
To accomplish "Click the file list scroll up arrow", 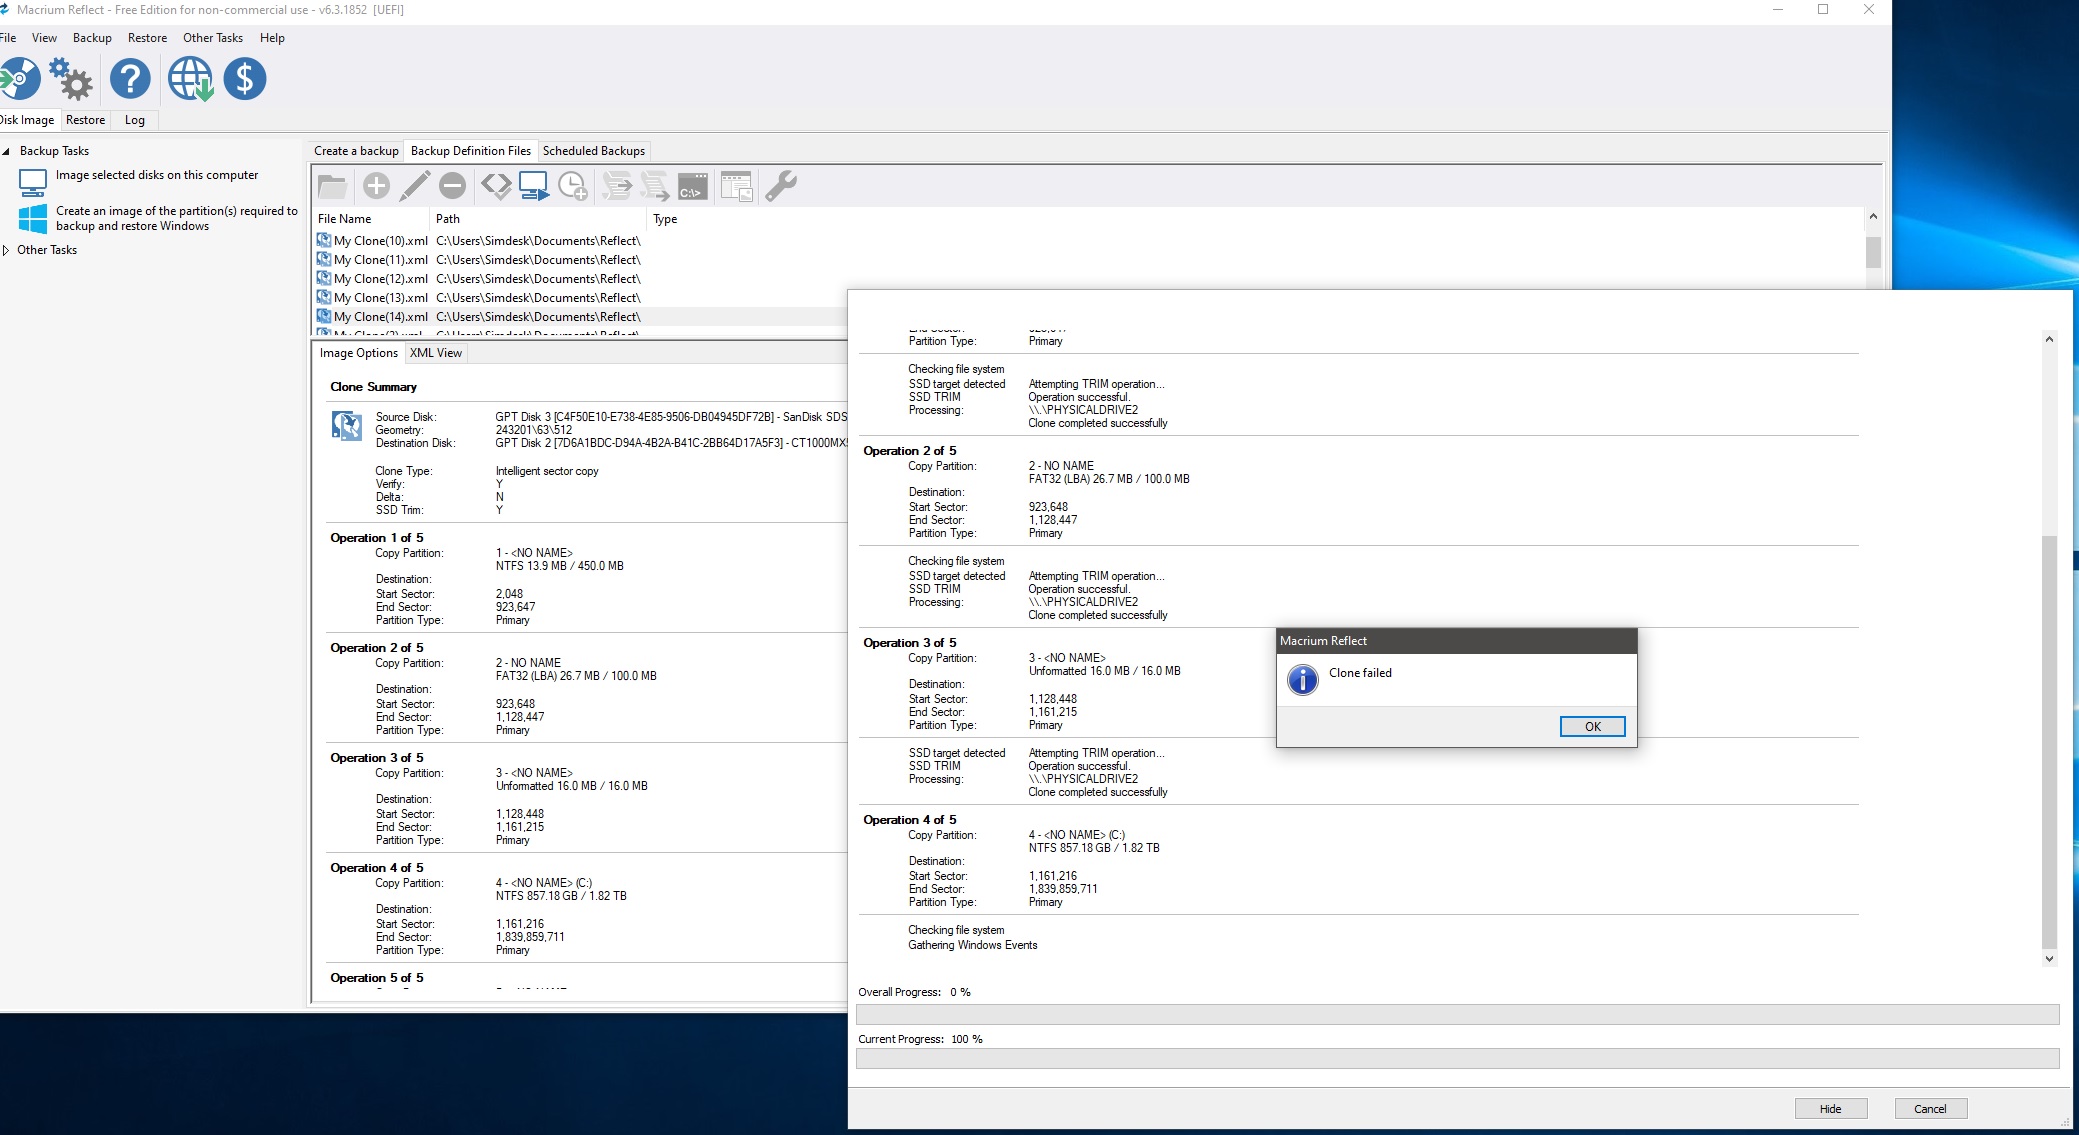I will point(1873,217).
